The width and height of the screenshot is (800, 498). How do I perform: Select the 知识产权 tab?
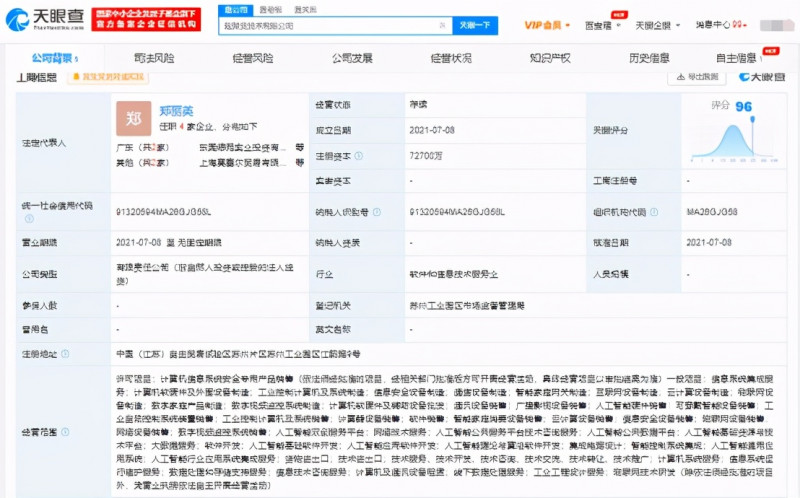click(x=549, y=58)
